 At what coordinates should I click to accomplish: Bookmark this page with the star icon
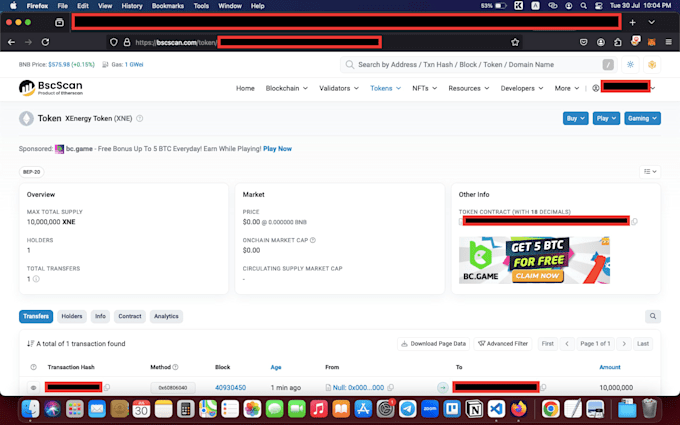[x=515, y=42]
